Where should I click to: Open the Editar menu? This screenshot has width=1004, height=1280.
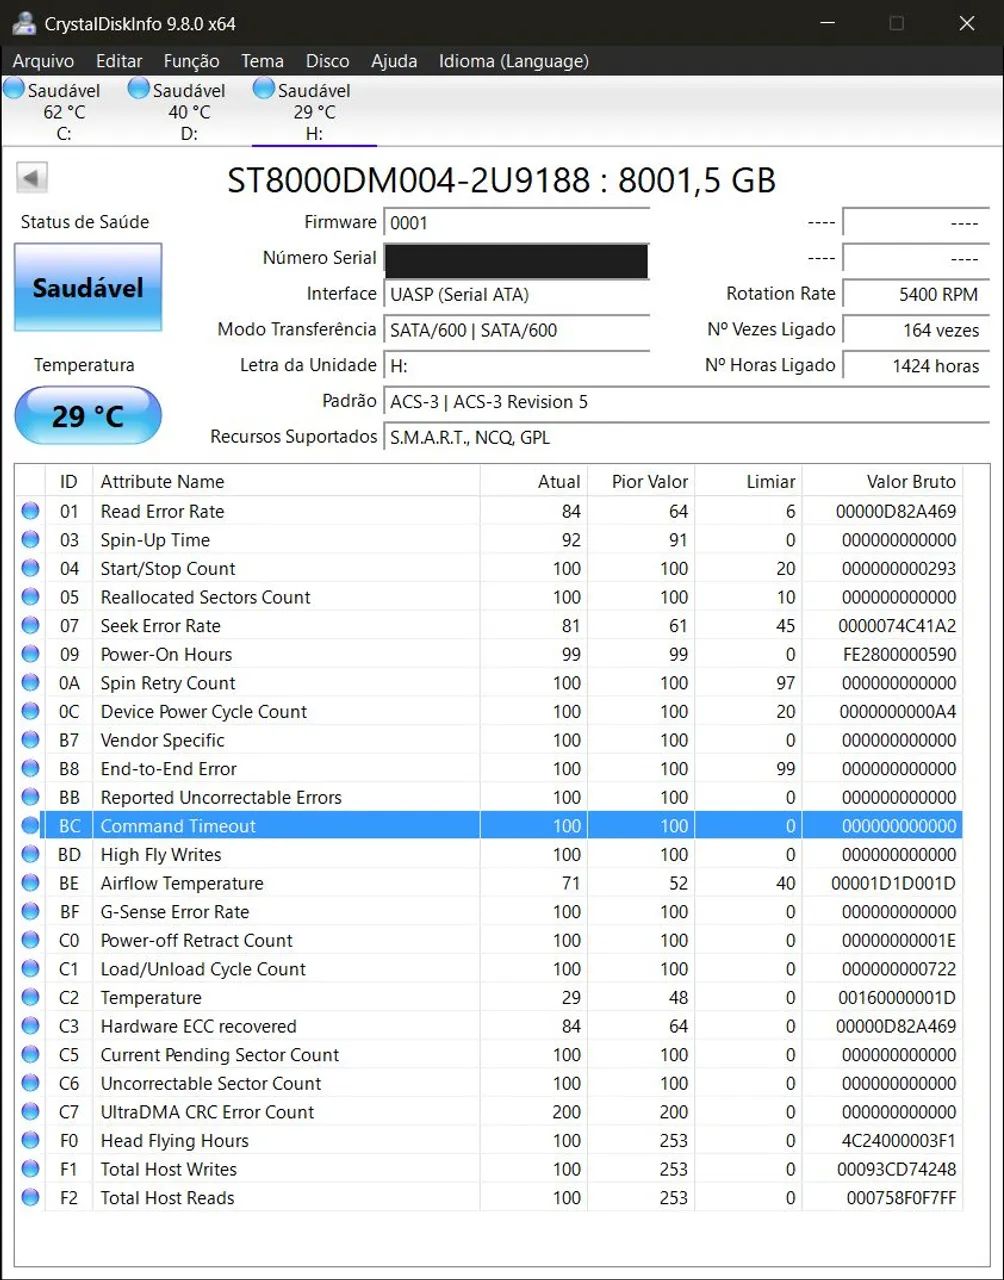(x=119, y=61)
